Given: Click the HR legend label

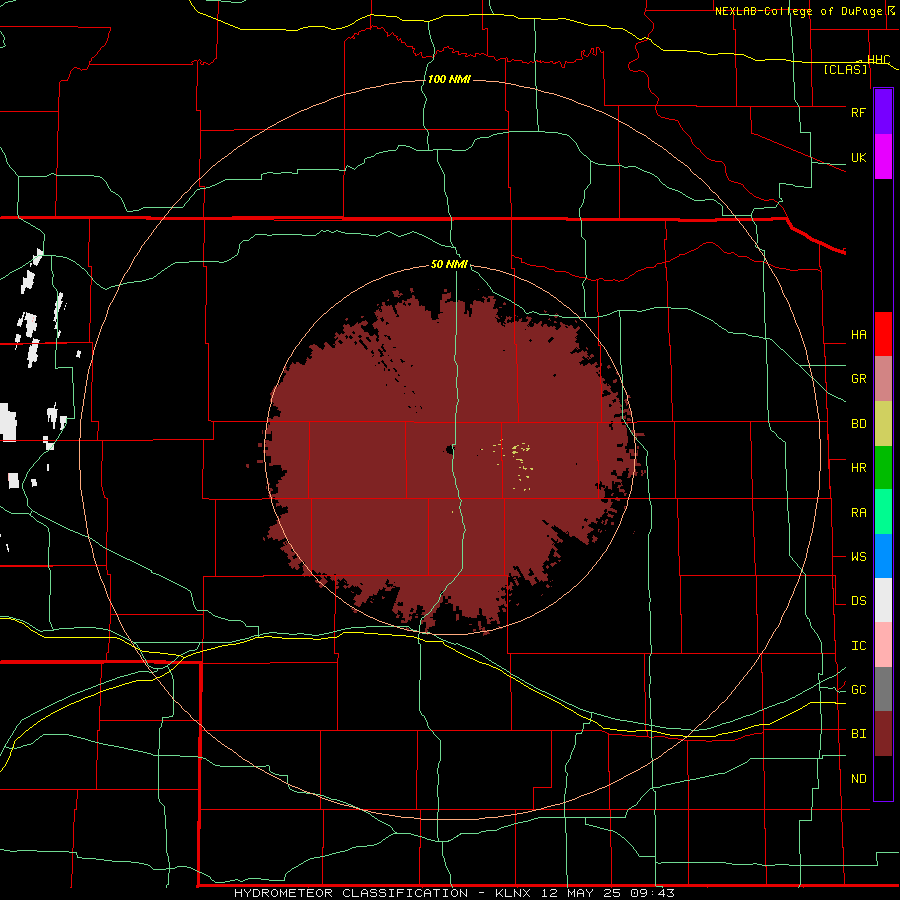Looking at the screenshot, I should (858, 468).
